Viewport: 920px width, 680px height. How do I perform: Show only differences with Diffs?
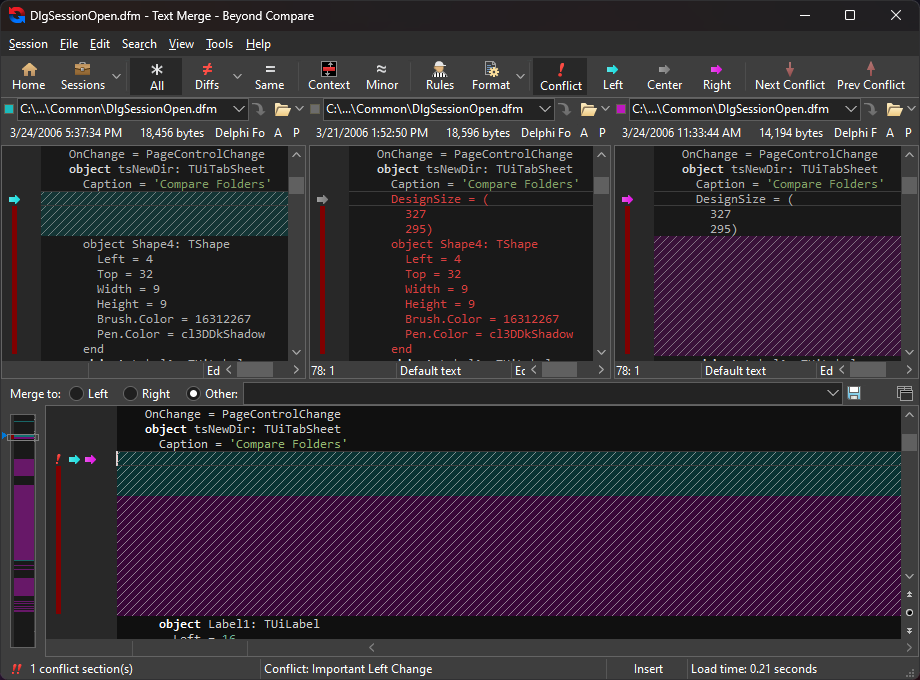(207, 76)
